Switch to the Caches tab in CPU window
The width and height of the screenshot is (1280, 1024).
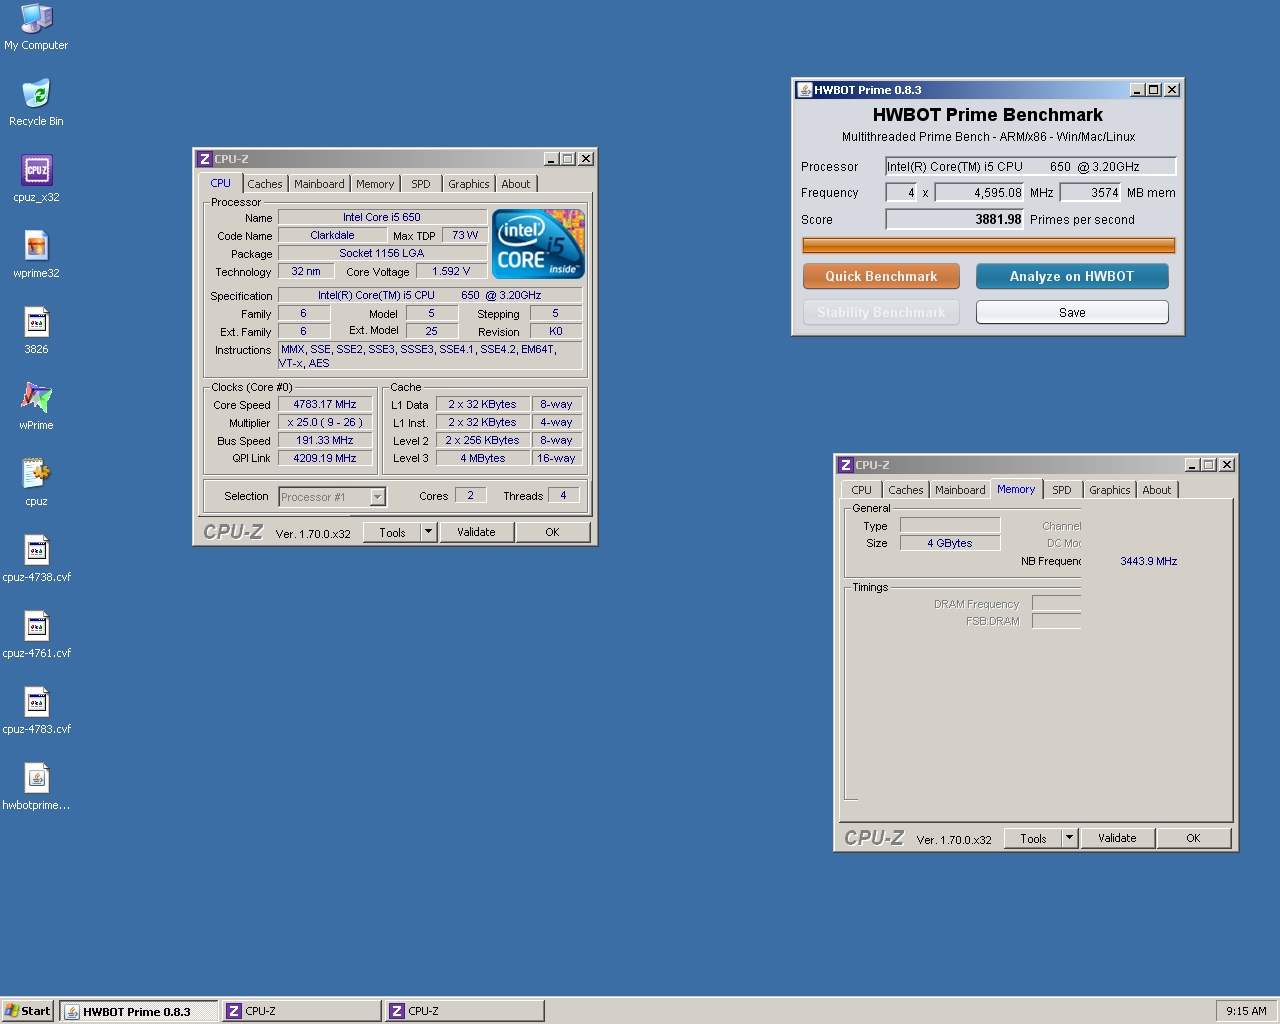(265, 184)
